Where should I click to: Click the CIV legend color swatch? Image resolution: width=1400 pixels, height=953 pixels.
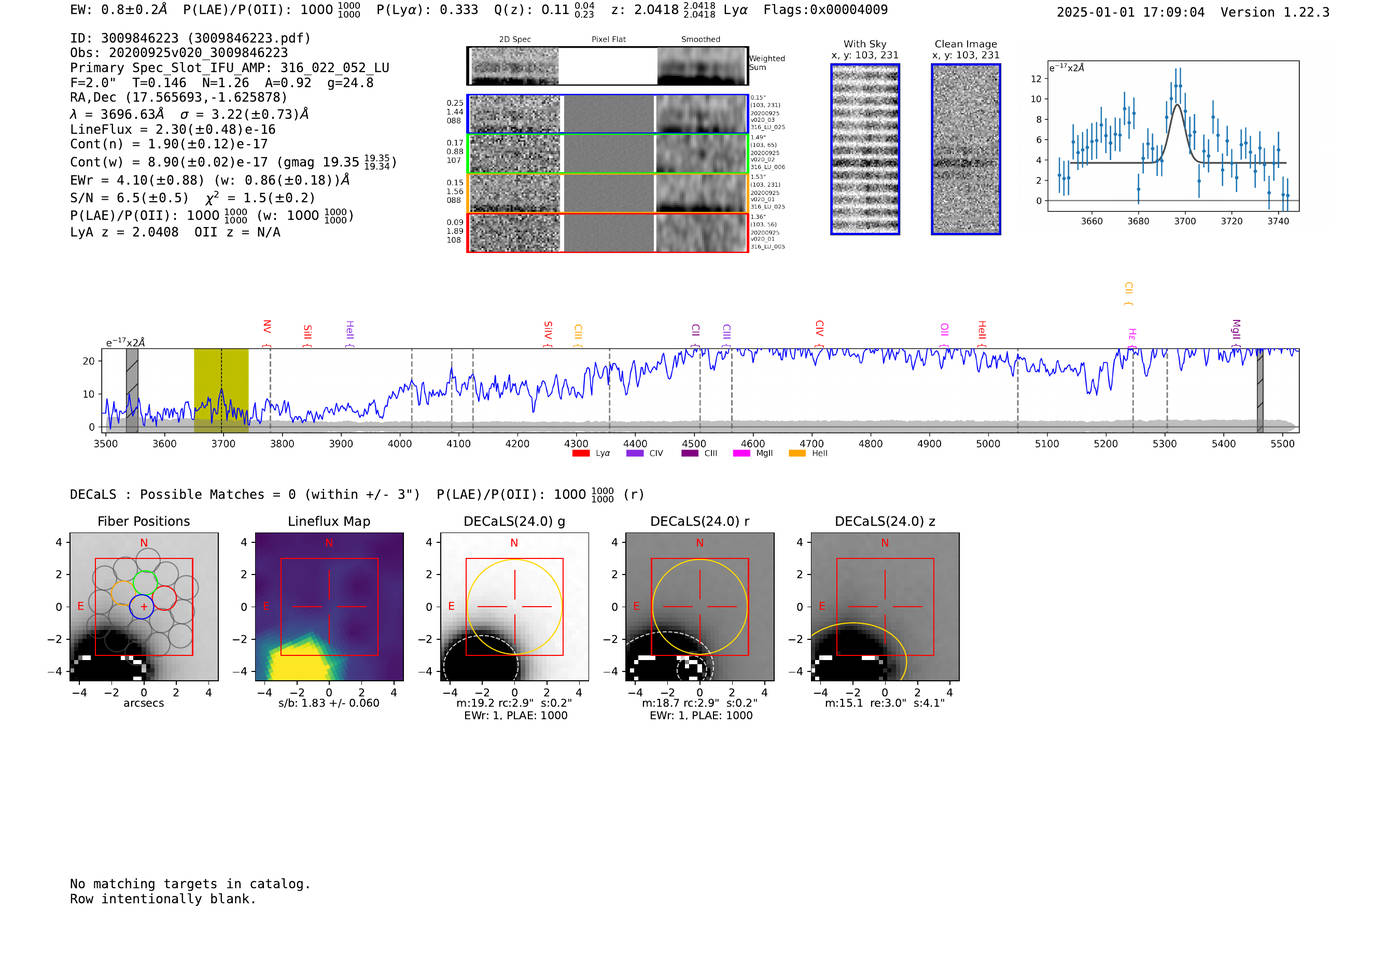[635, 454]
